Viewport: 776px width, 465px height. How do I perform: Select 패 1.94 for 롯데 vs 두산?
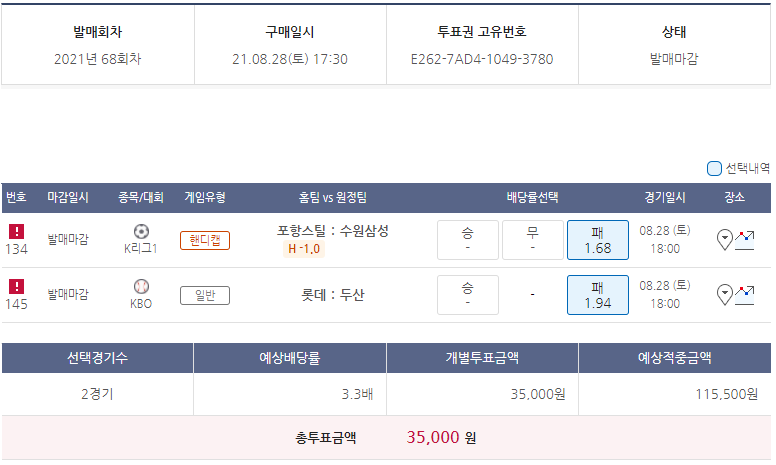click(597, 295)
